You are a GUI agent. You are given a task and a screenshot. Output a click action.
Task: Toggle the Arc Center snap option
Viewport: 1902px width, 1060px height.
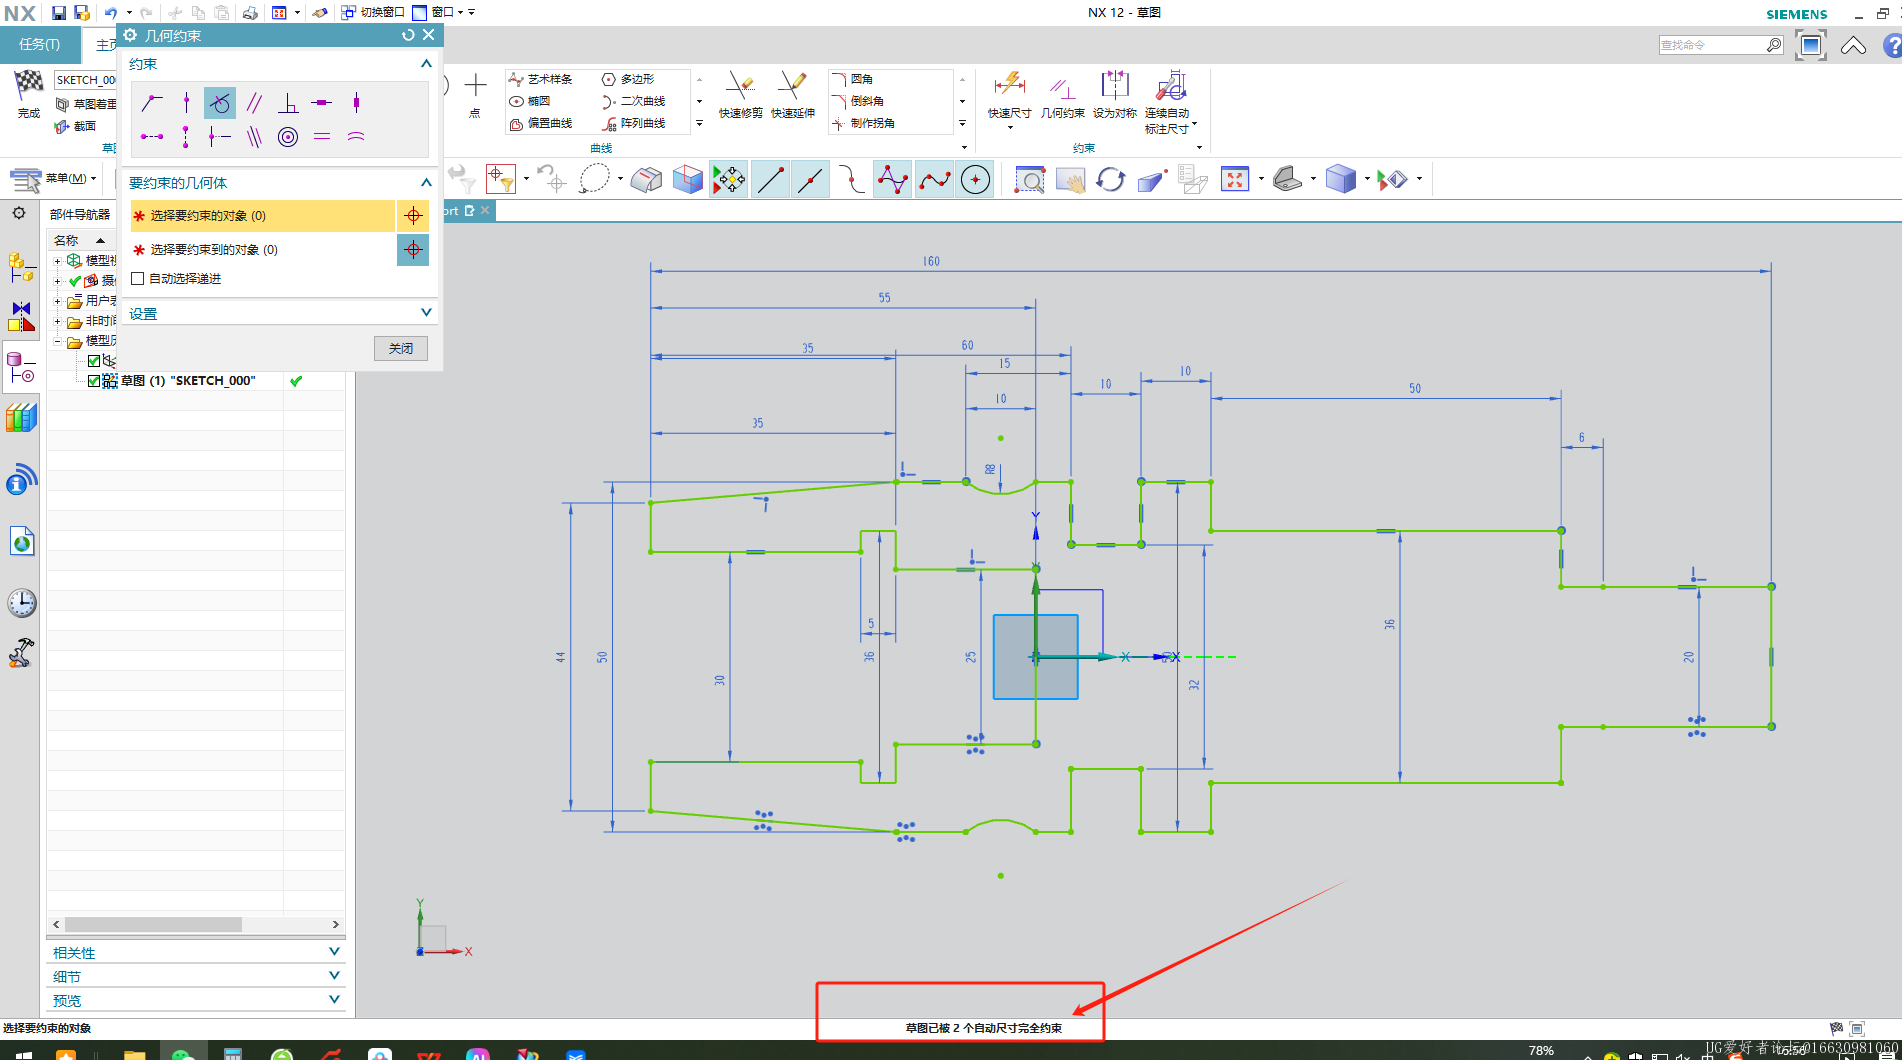tap(975, 180)
